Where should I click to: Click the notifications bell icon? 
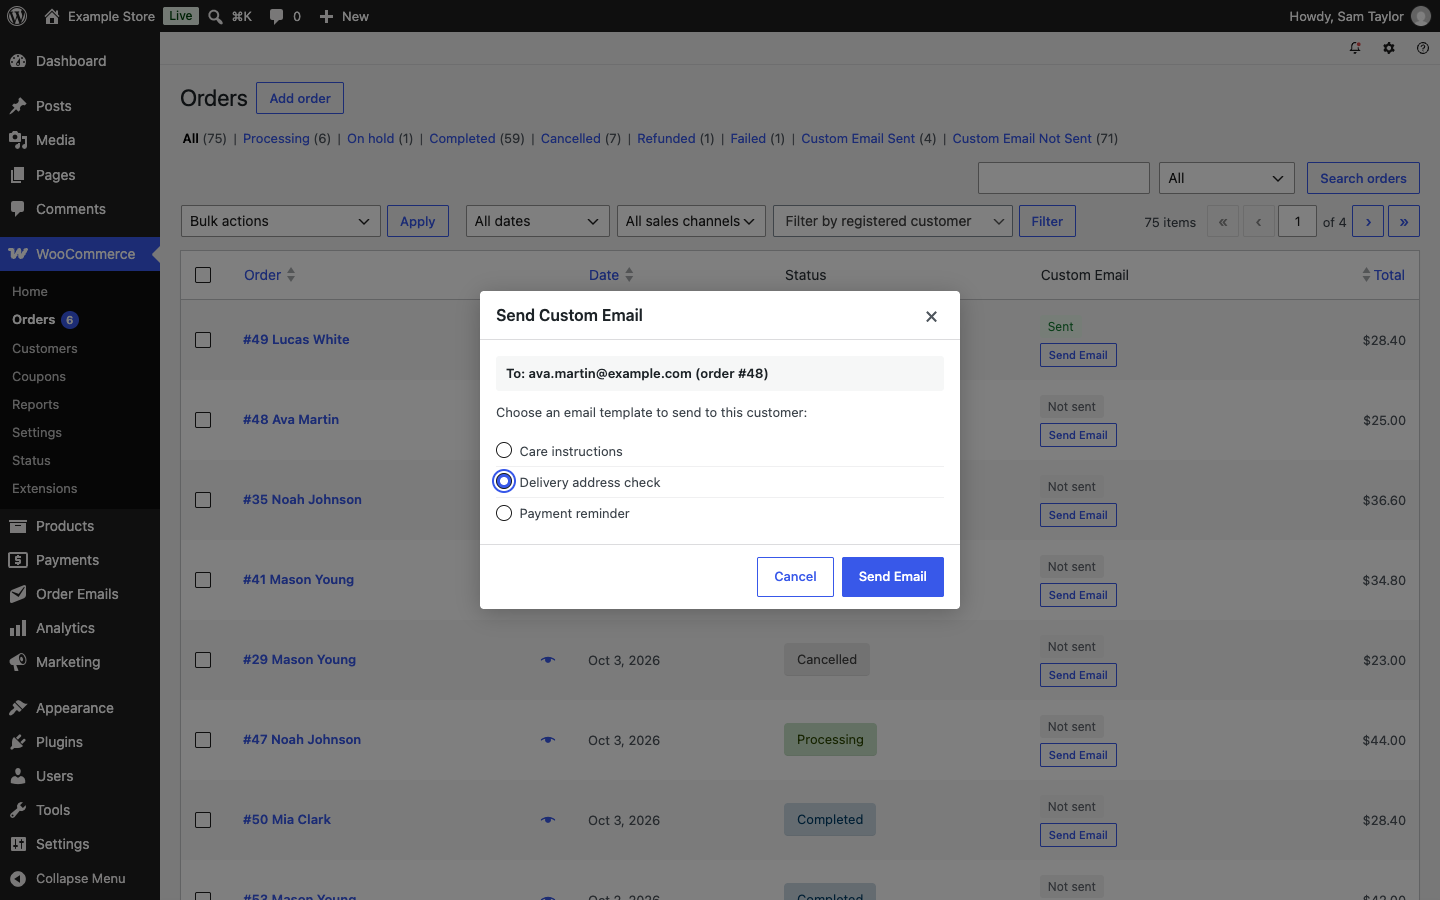coord(1355,48)
